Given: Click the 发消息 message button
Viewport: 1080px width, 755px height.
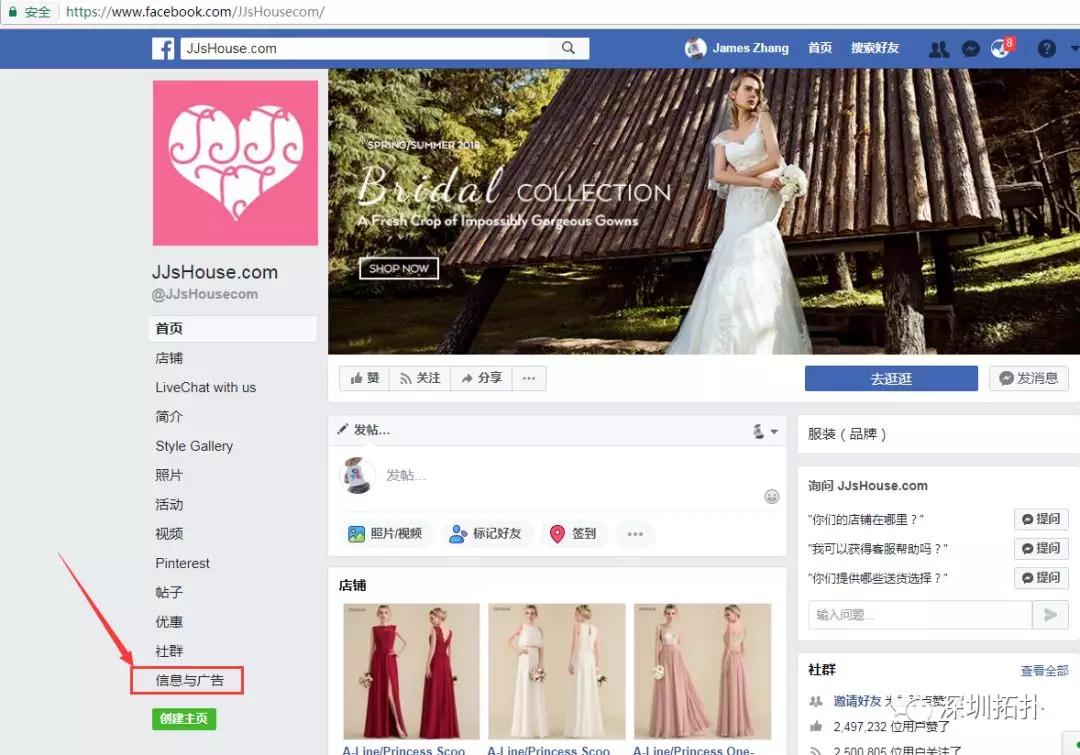Looking at the screenshot, I should coord(1029,378).
